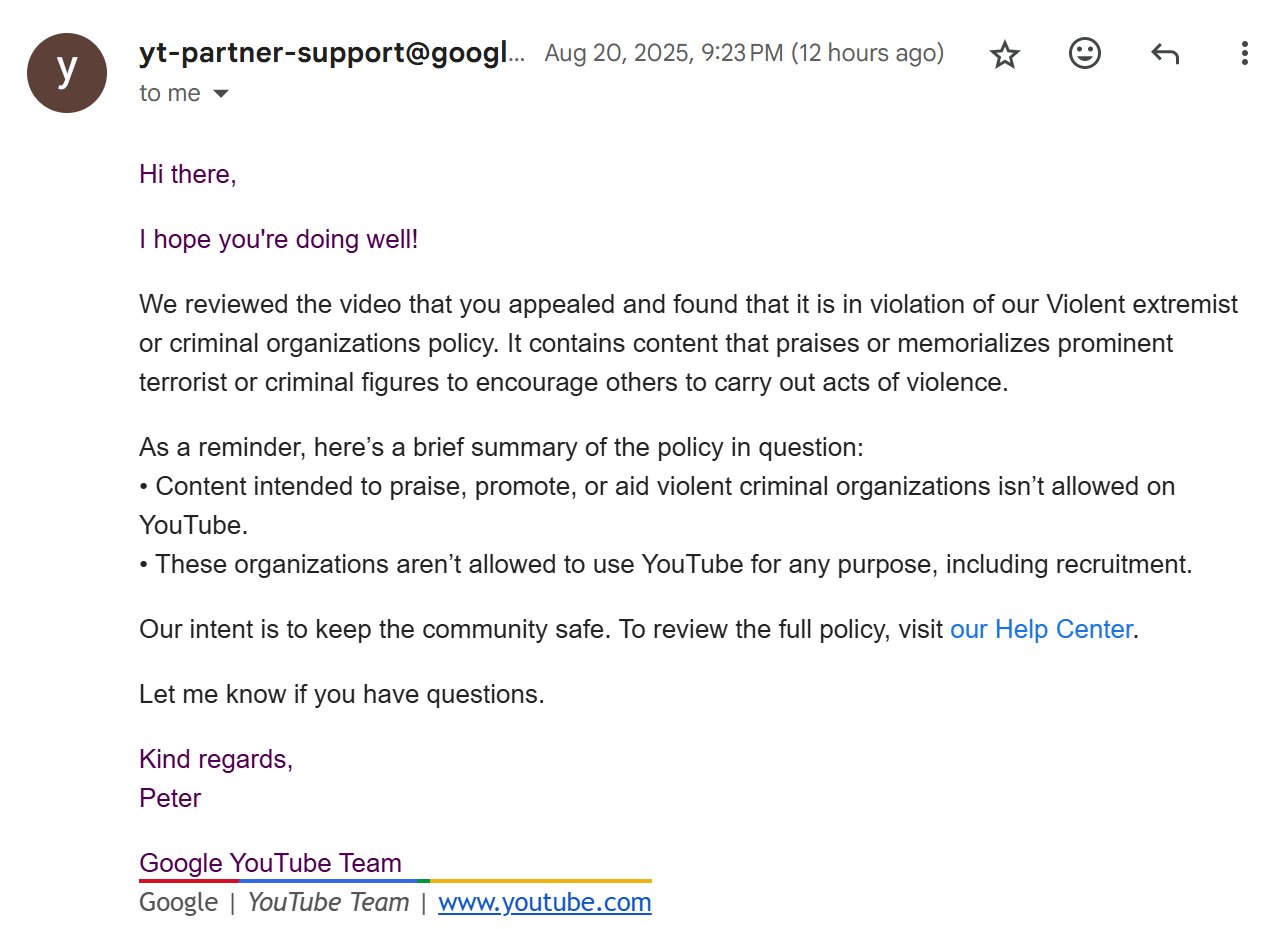
Task: Click 'Our intent is to keep the community safe' text
Action: coord(375,629)
